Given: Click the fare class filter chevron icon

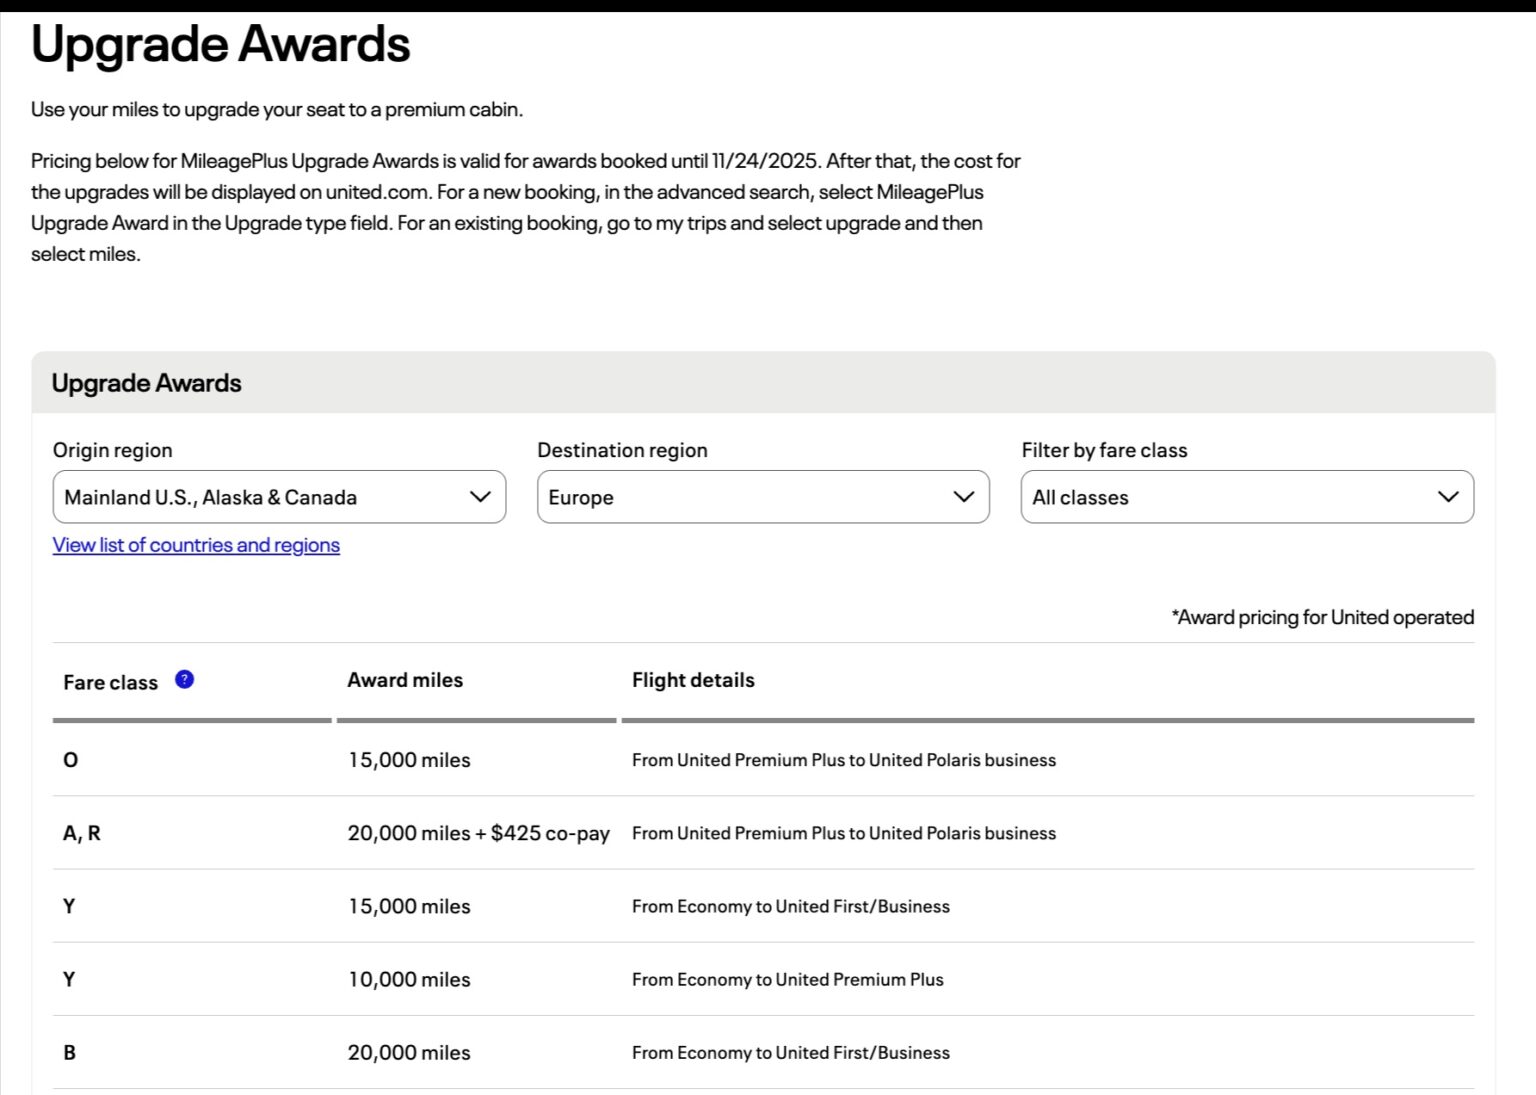Looking at the screenshot, I should (x=1446, y=496).
